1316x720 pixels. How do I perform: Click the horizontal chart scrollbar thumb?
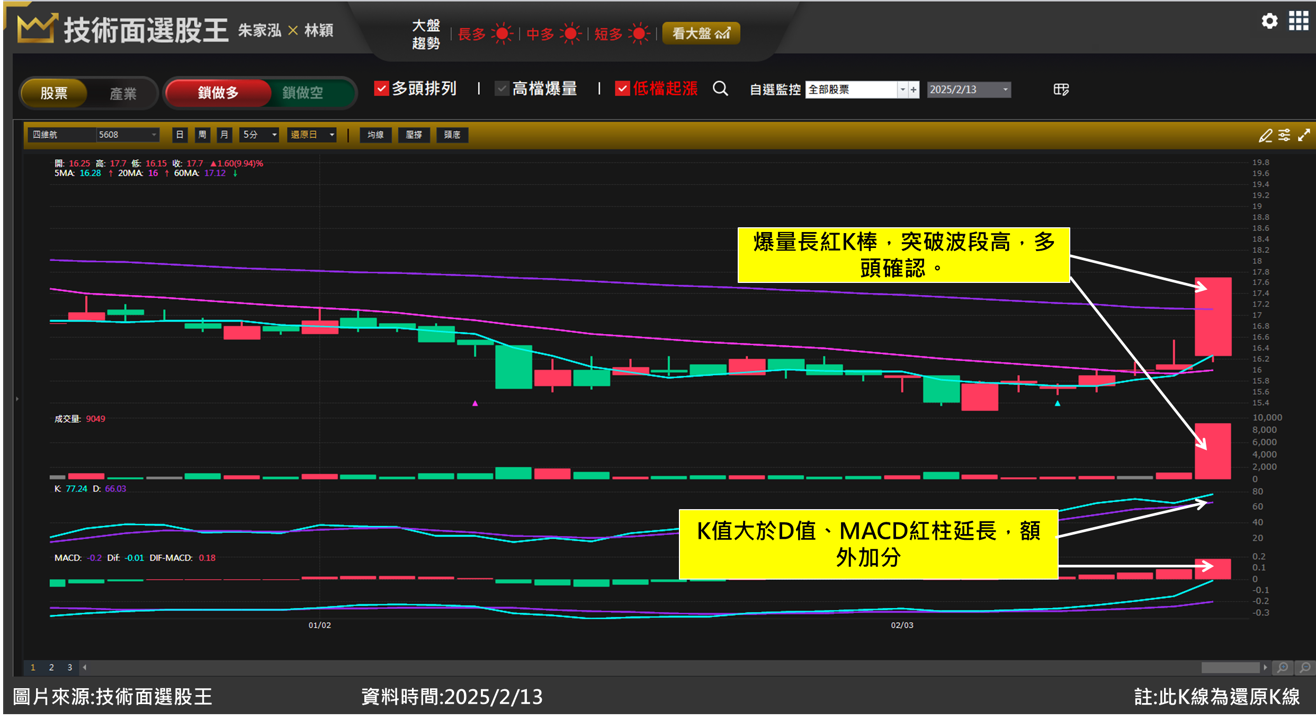(x=1230, y=667)
